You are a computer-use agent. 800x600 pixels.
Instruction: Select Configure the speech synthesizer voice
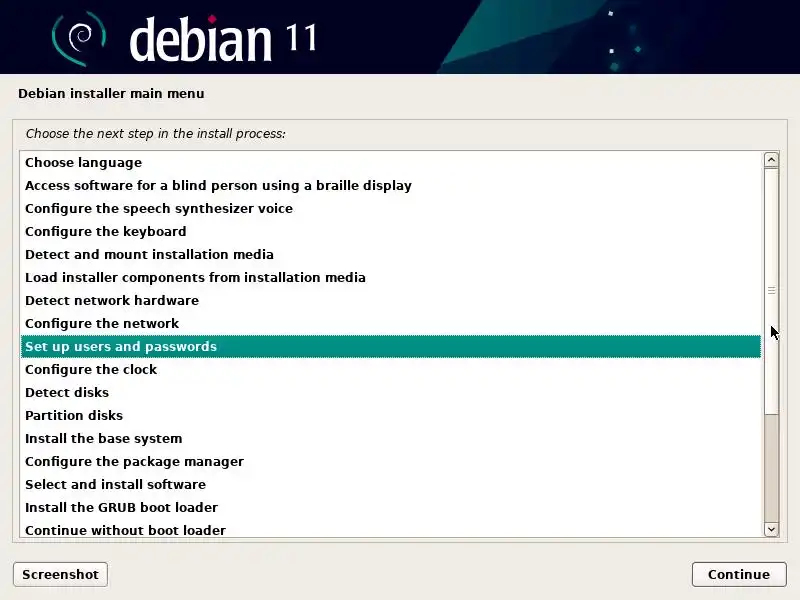[391, 209]
